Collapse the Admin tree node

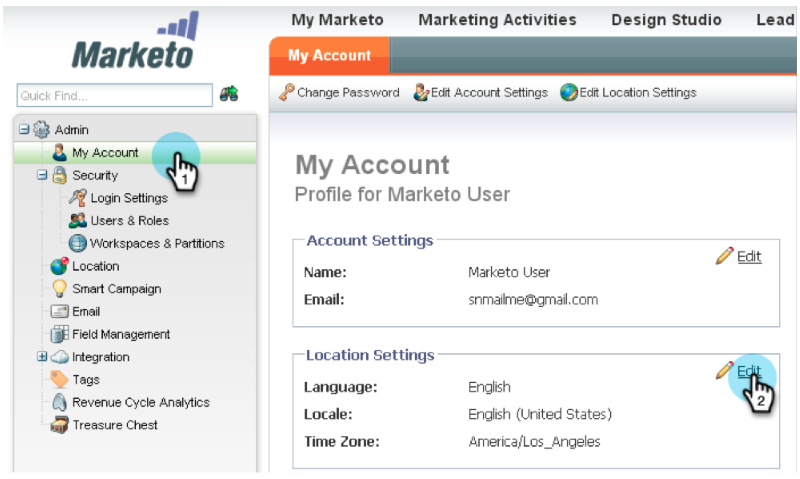[x=24, y=129]
